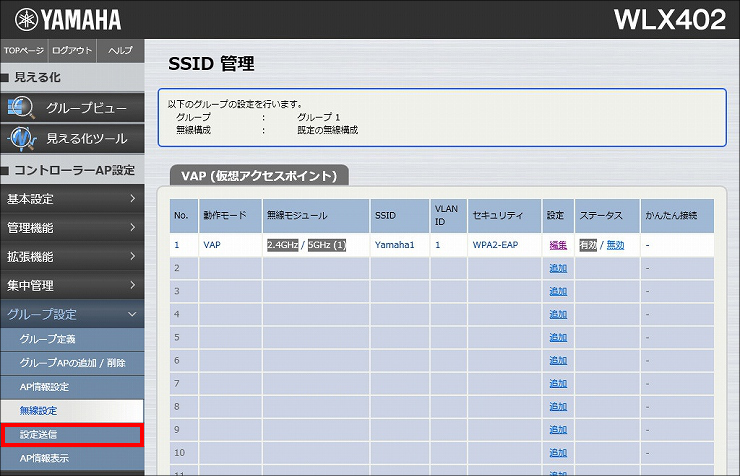Click the No. column header
The image size is (740, 476).
click(x=184, y=216)
